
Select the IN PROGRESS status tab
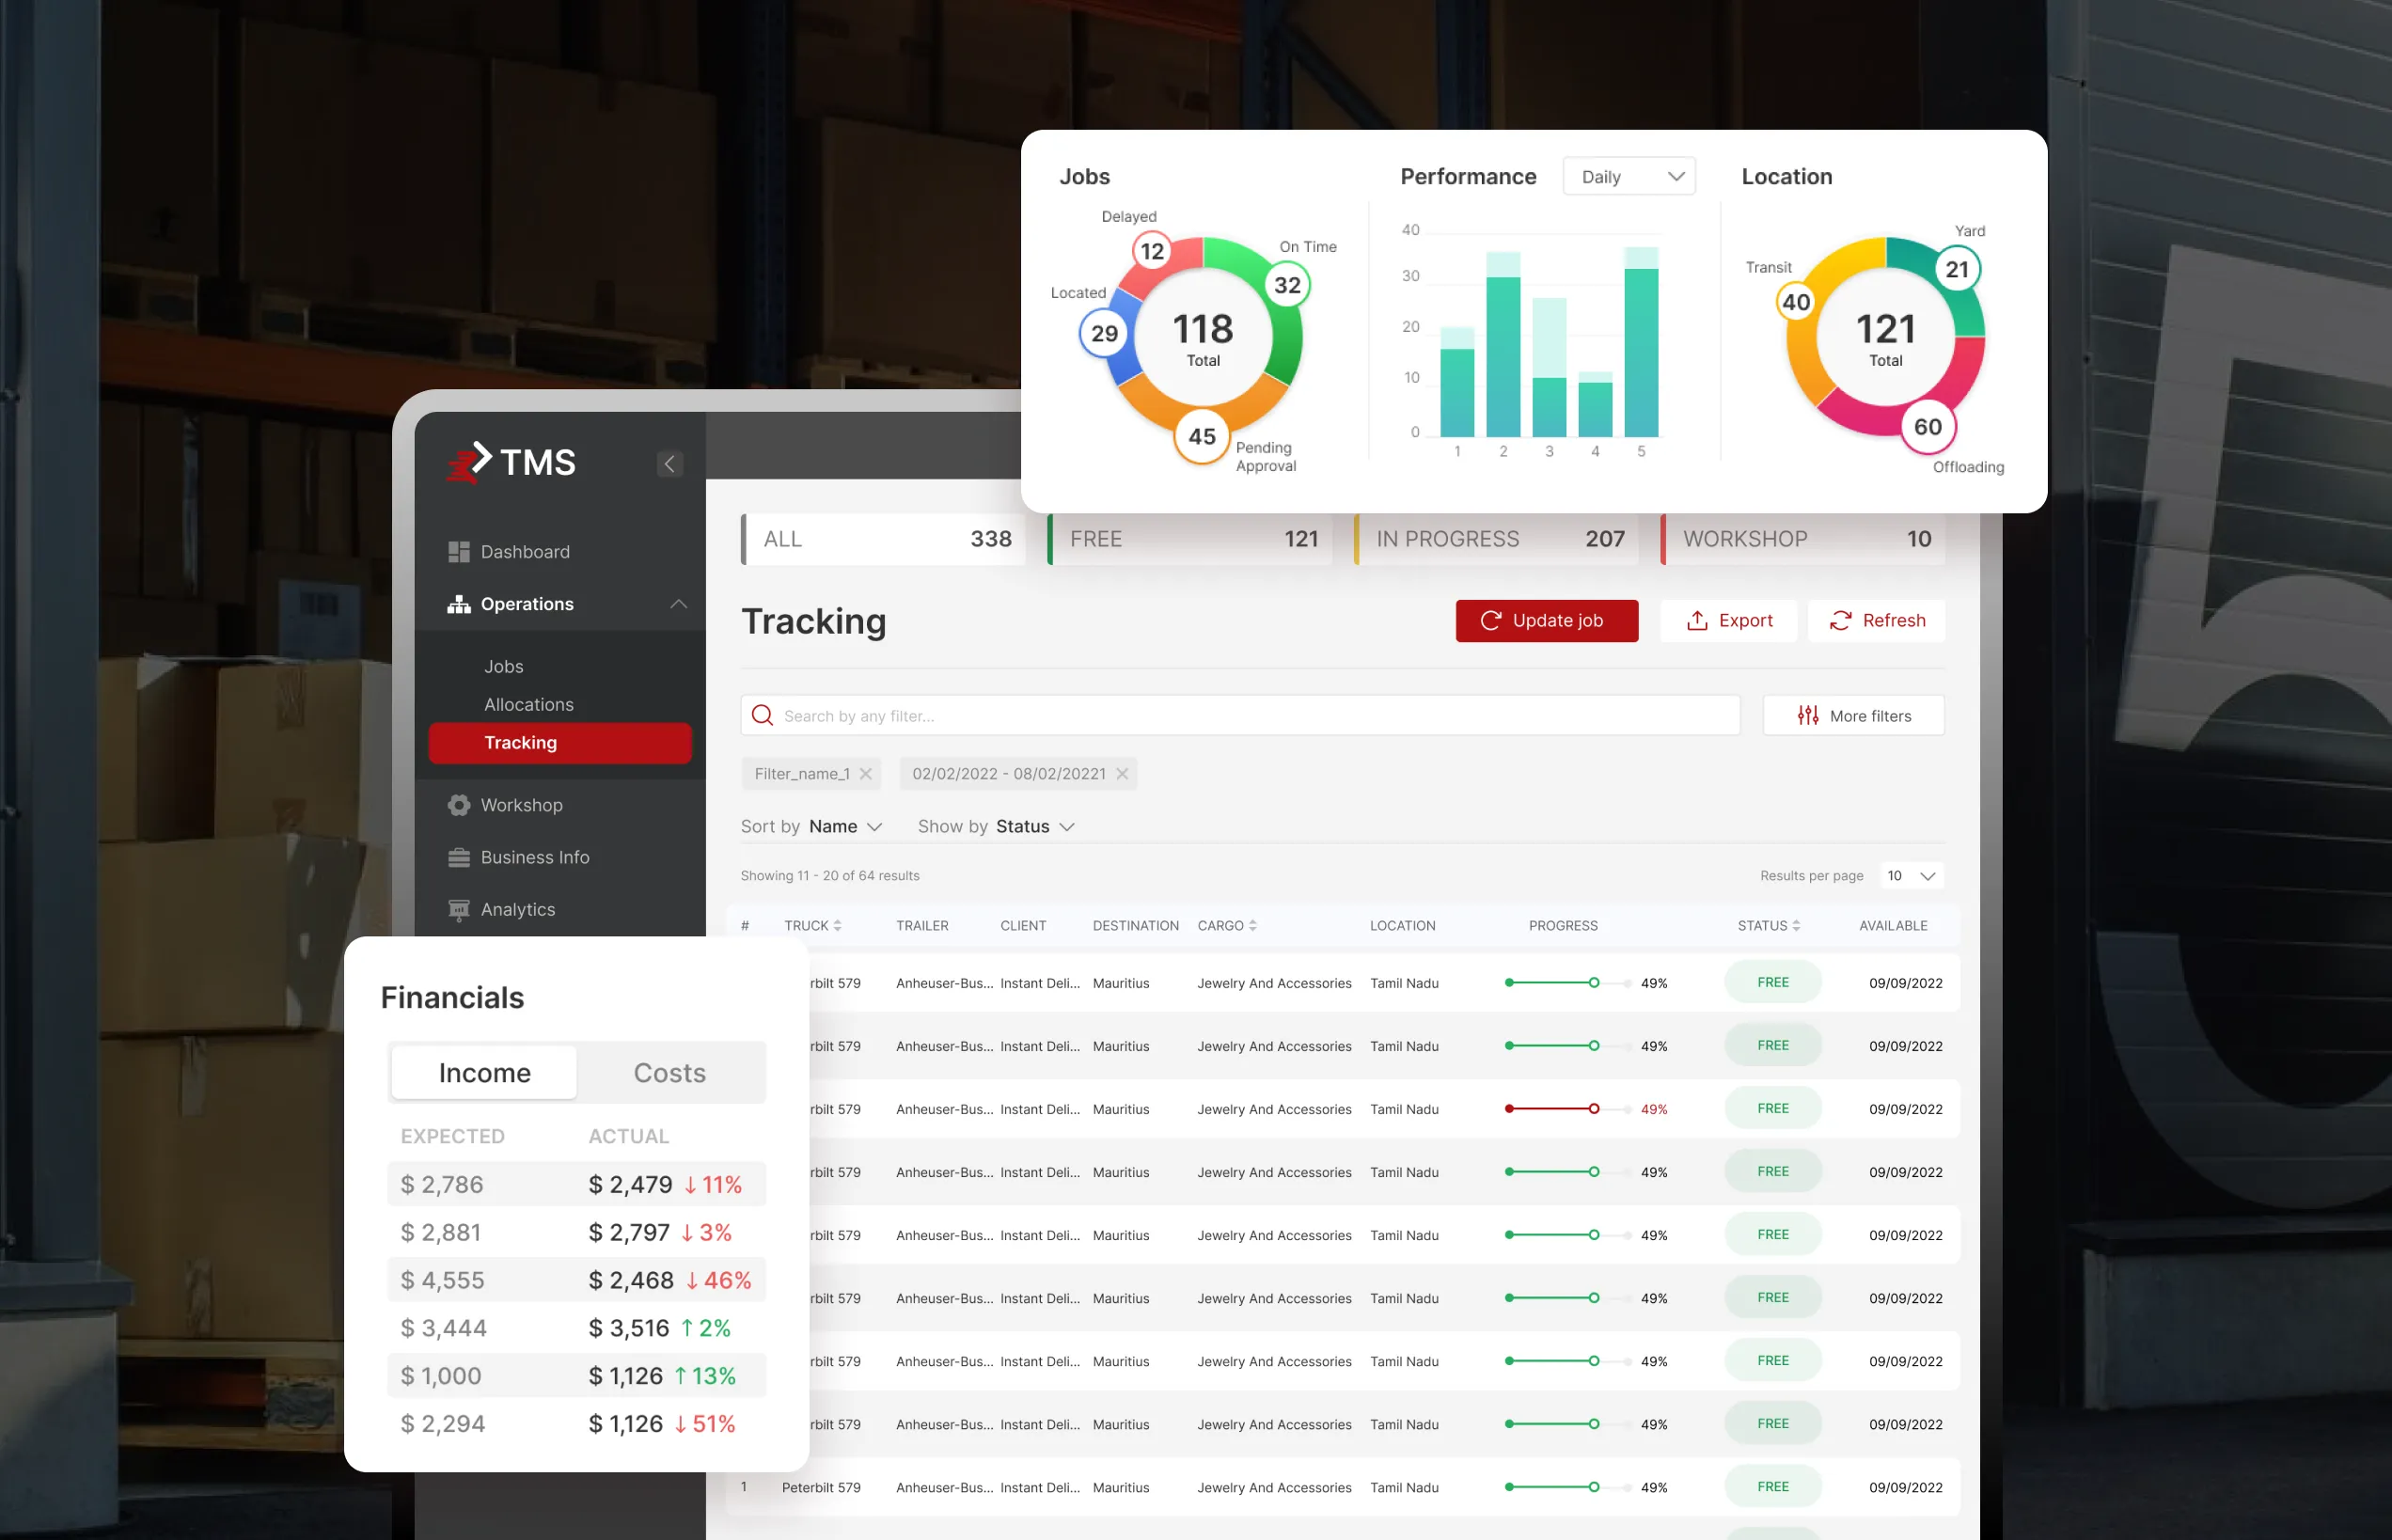1497,539
